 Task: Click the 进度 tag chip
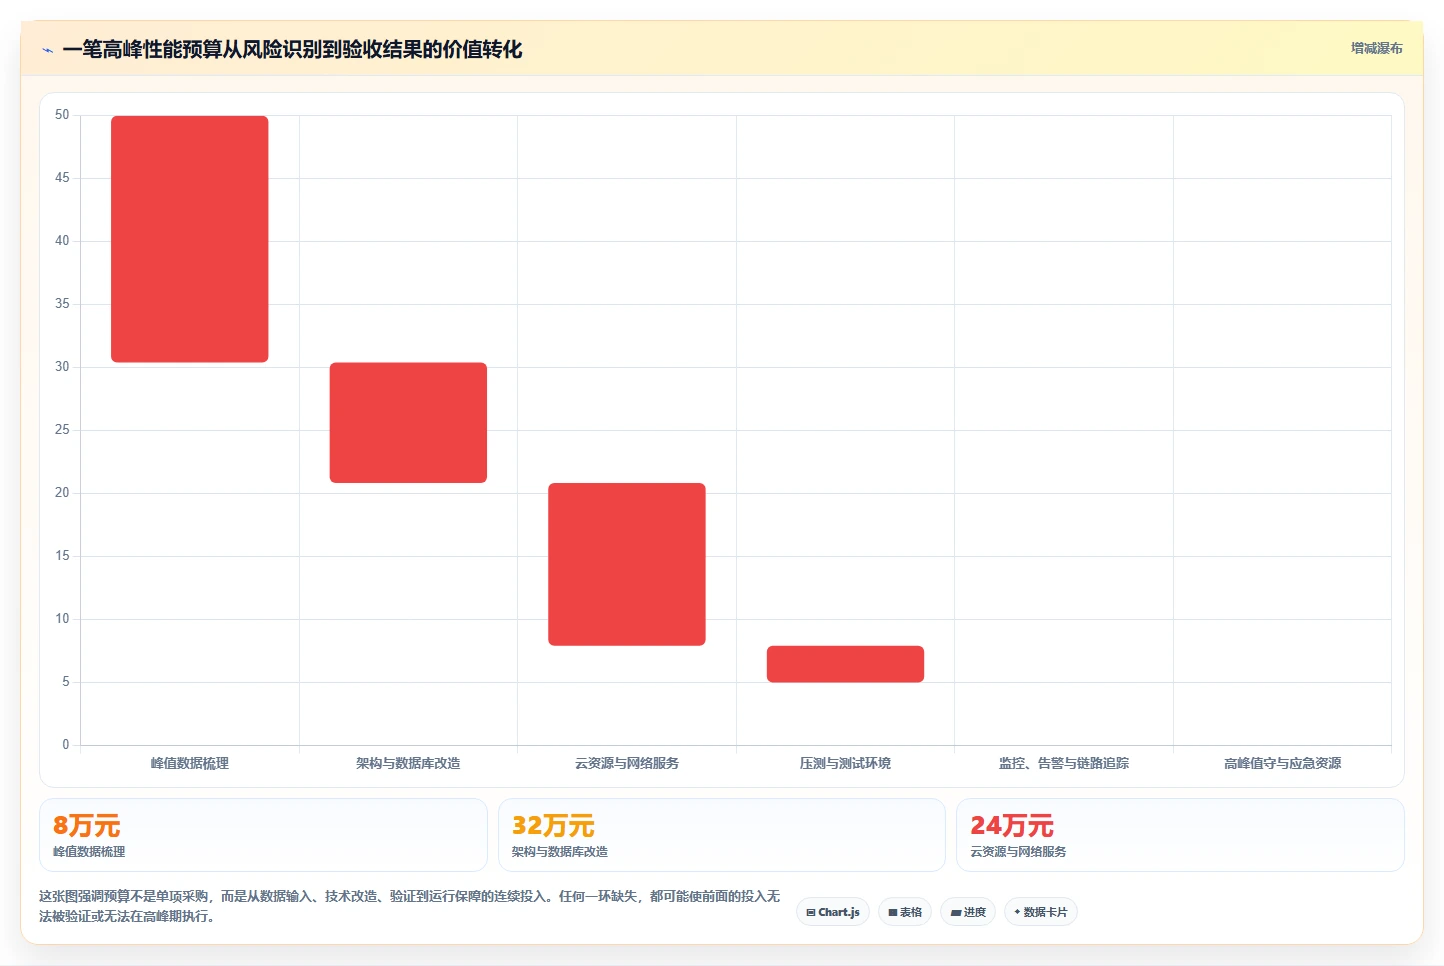pos(968,912)
